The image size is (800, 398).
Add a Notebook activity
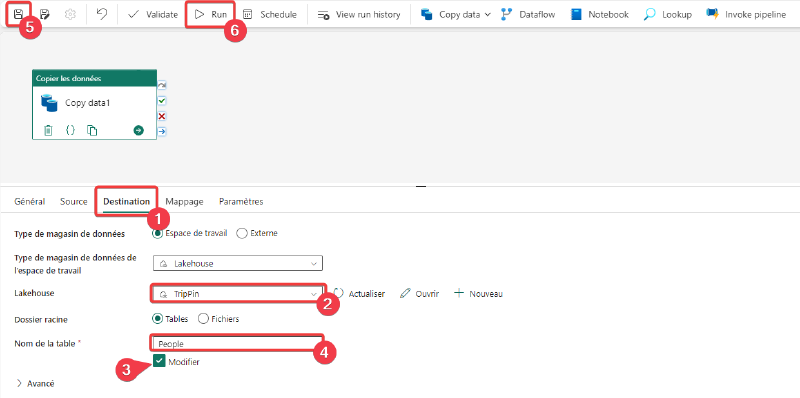click(600, 14)
